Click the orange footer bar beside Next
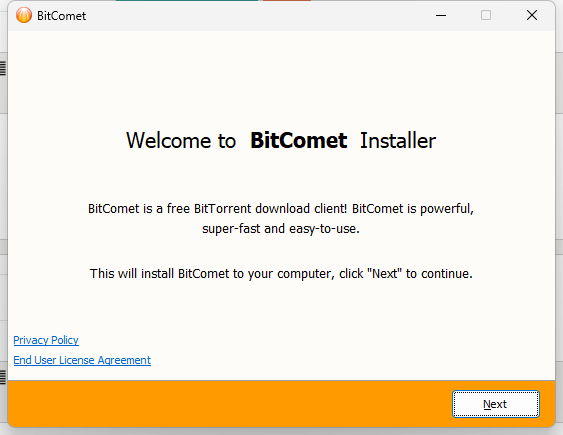Image resolution: width=563 pixels, height=435 pixels. 230,404
